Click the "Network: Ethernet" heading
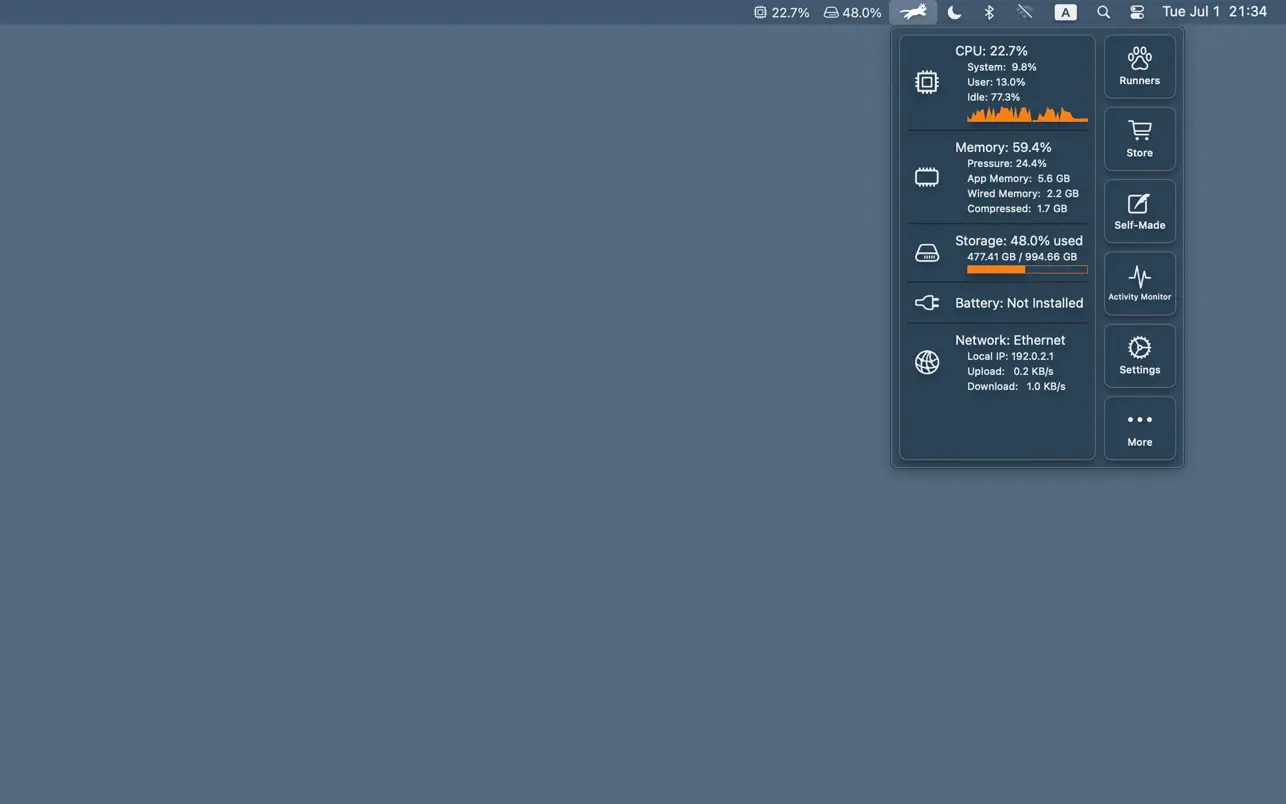The image size is (1286, 804). tap(1010, 340)
